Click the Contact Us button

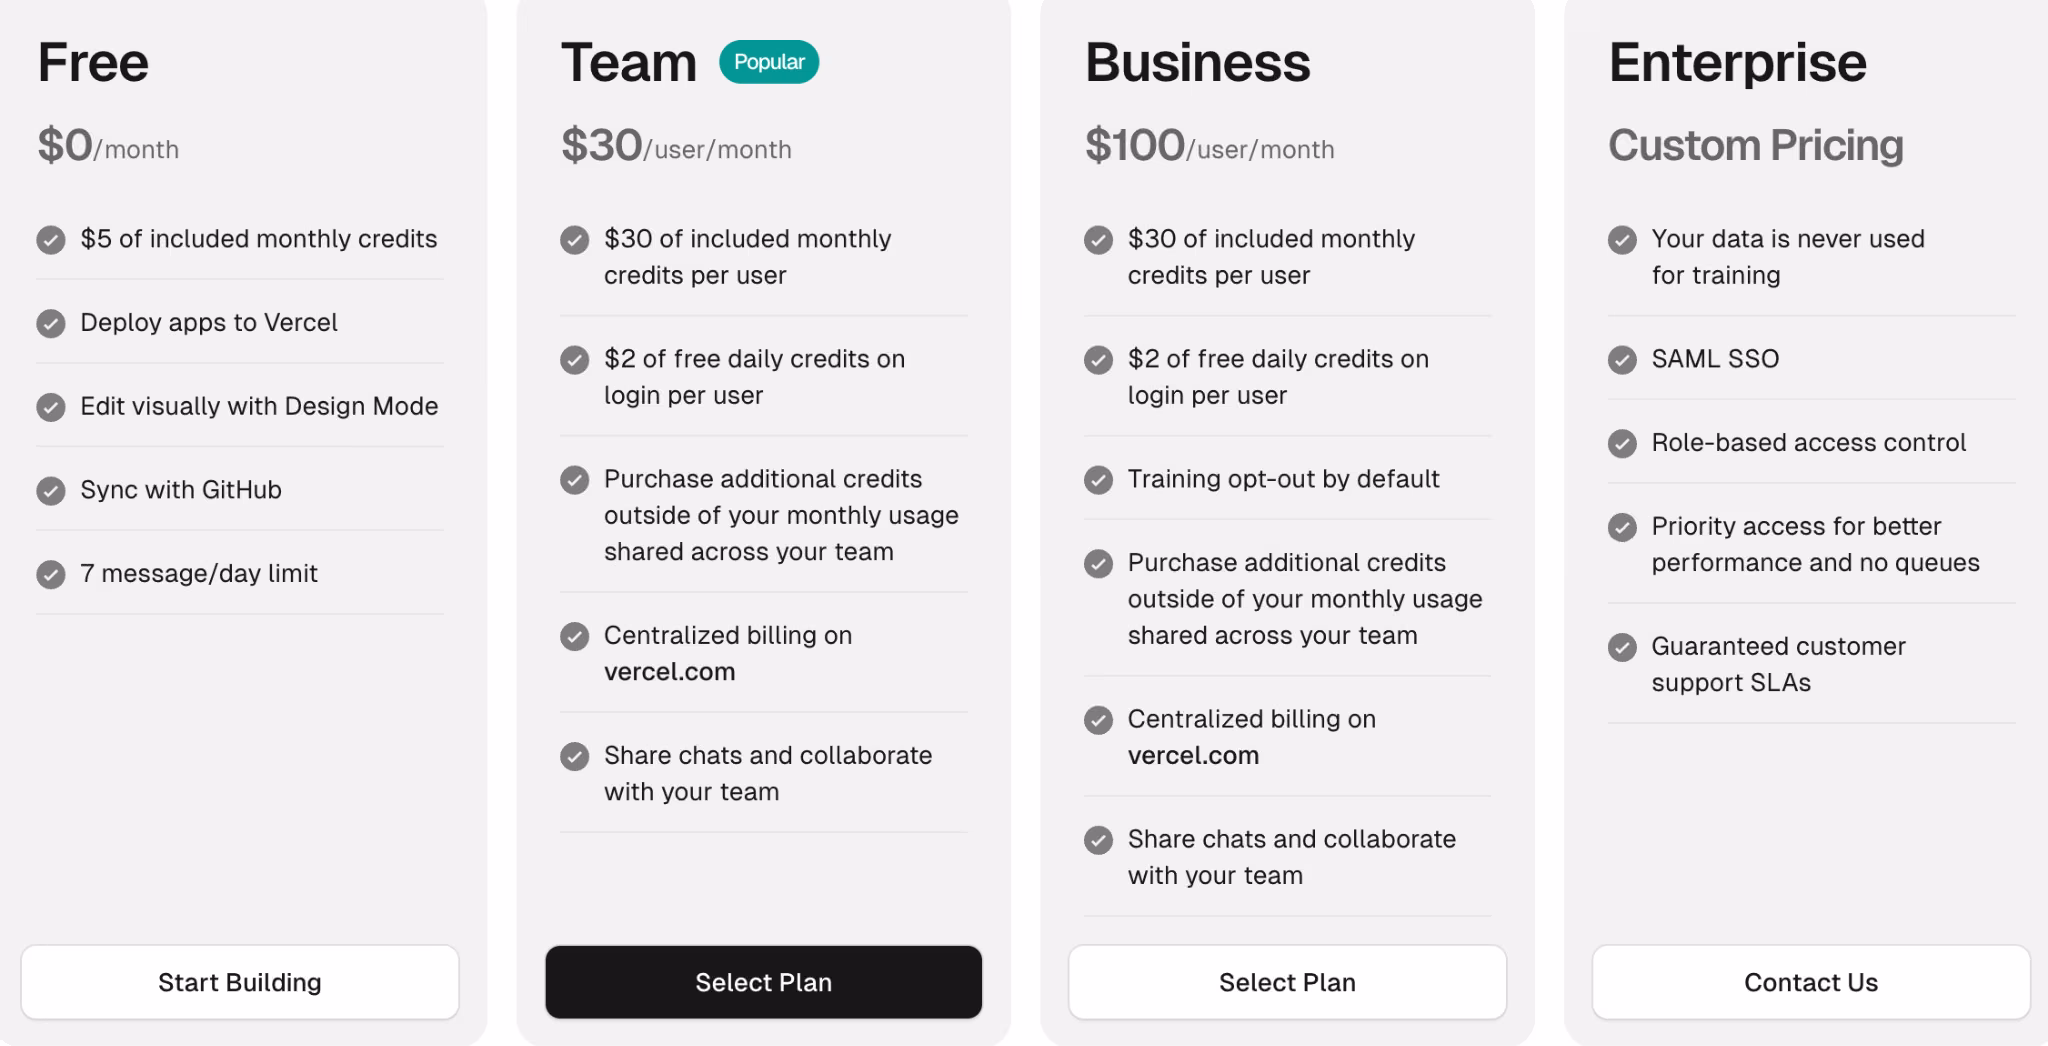click(1811, 982)
